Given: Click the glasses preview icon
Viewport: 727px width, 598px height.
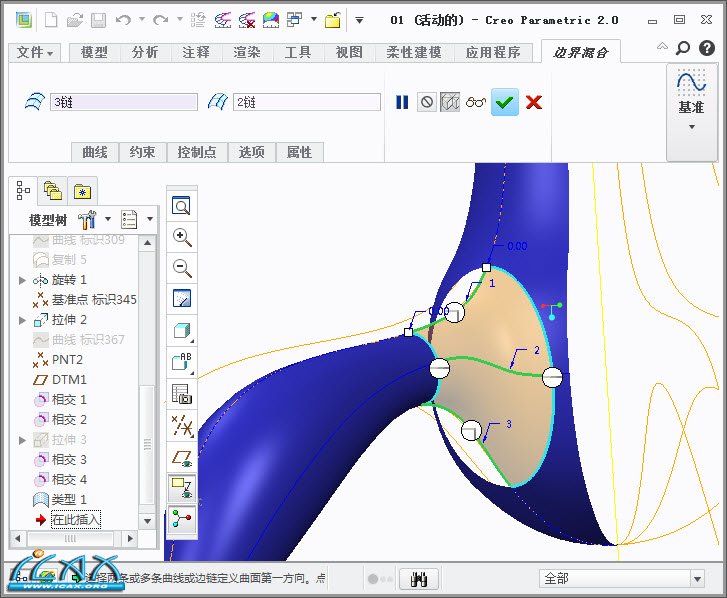Looking at the screenshot, I should [476, 102].
